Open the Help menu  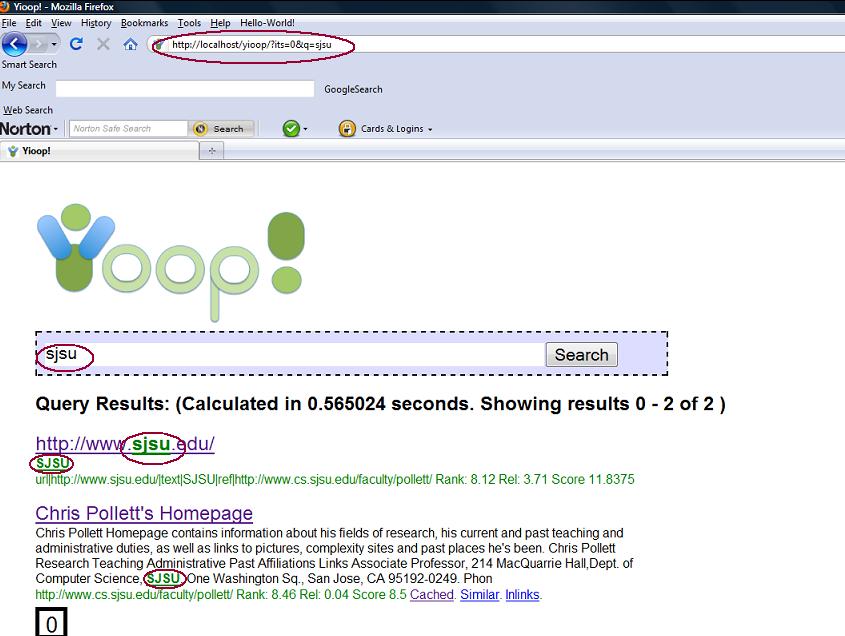pos(220,23)
